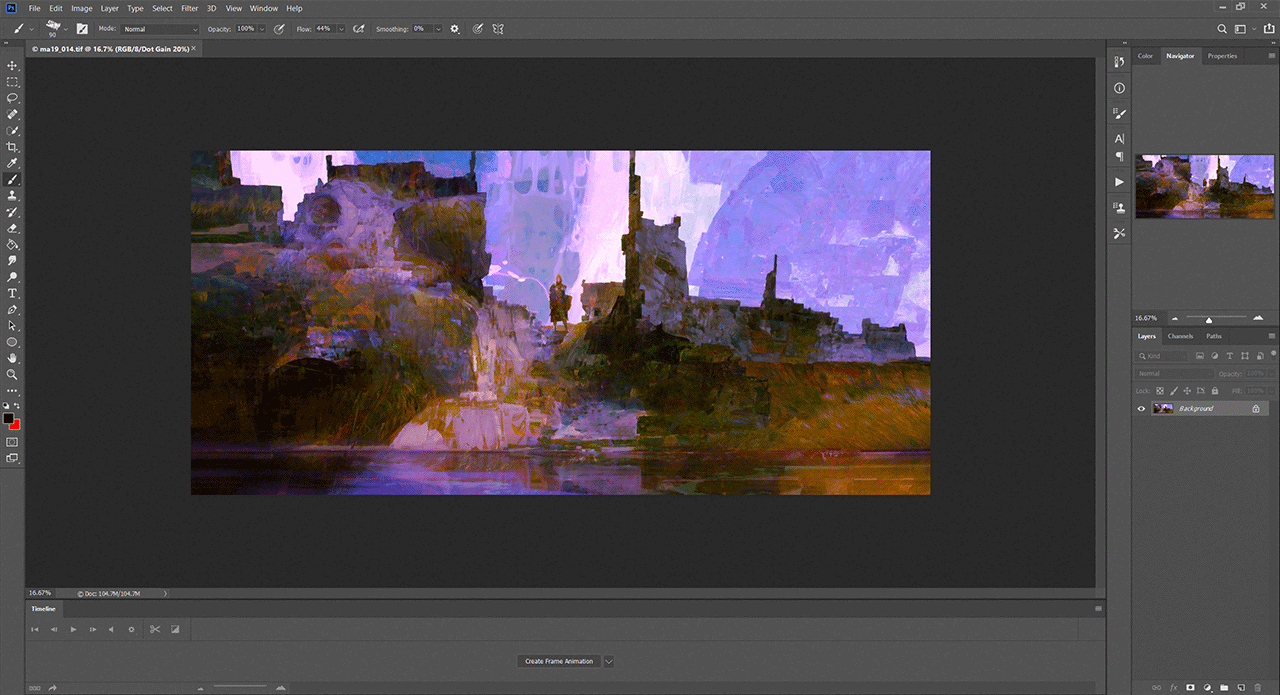
Task: Open the Actions panel play icon in dock
Action: (x=1119, y=182)
